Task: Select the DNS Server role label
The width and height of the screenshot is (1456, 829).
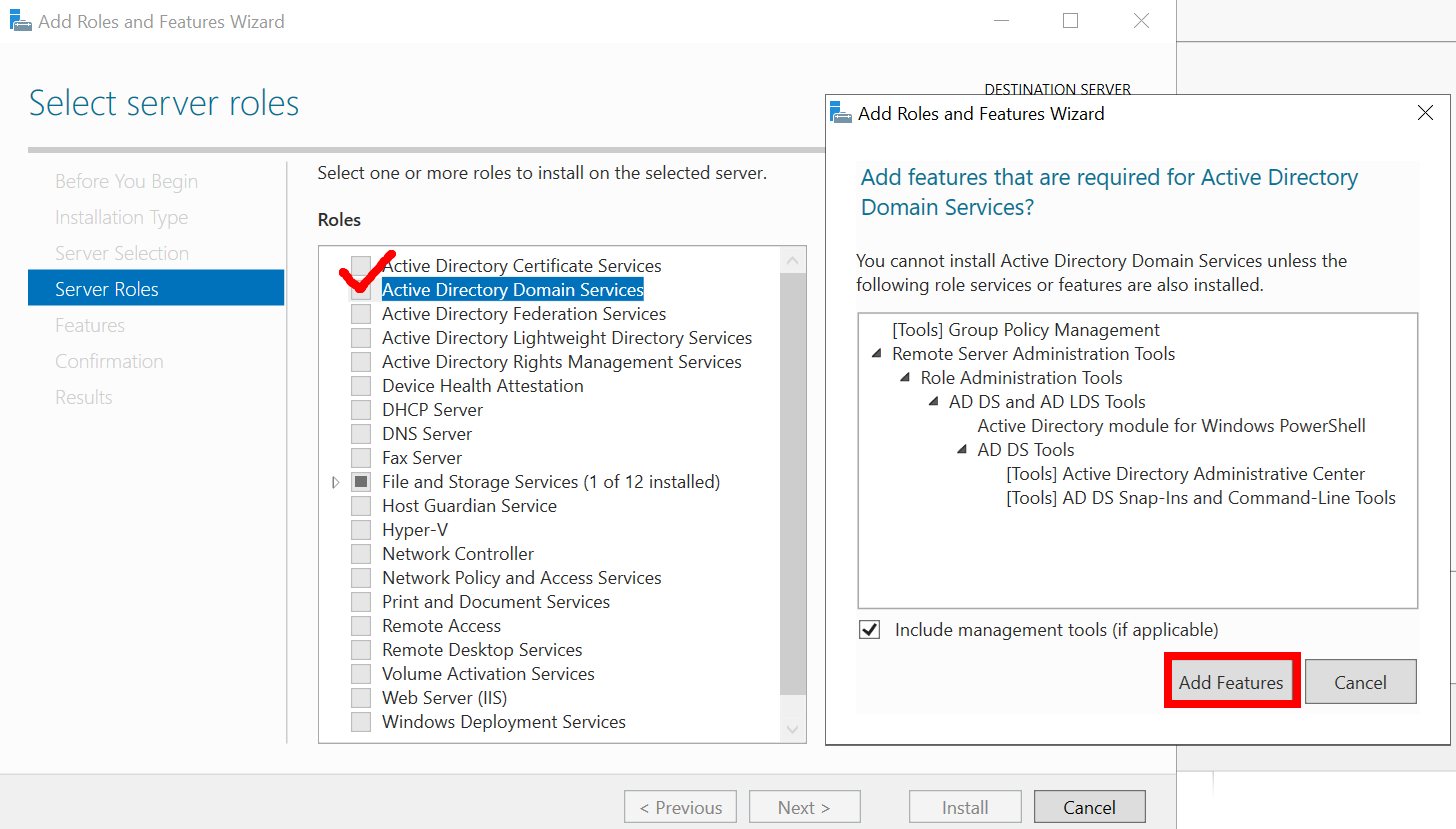Action: tap(427, 434)
